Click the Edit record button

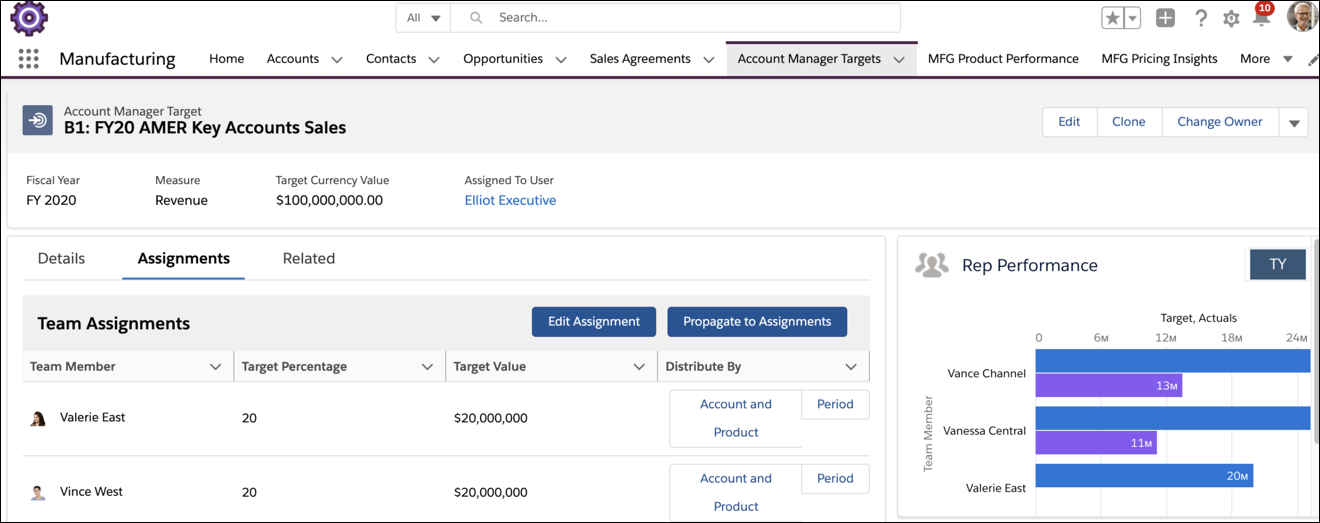(x=1069, y=122)
